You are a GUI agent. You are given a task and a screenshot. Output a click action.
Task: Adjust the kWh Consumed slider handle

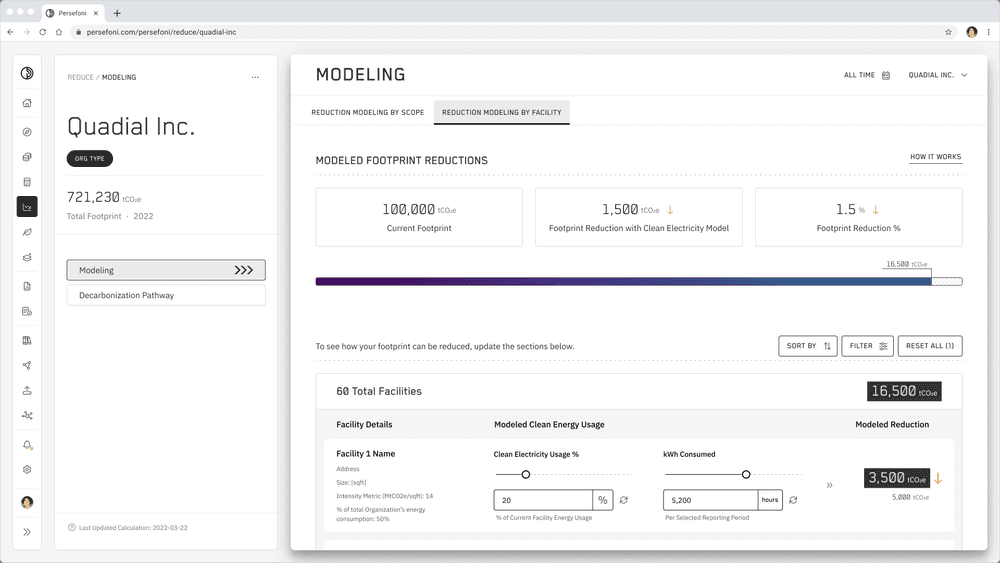pos(746,474)
